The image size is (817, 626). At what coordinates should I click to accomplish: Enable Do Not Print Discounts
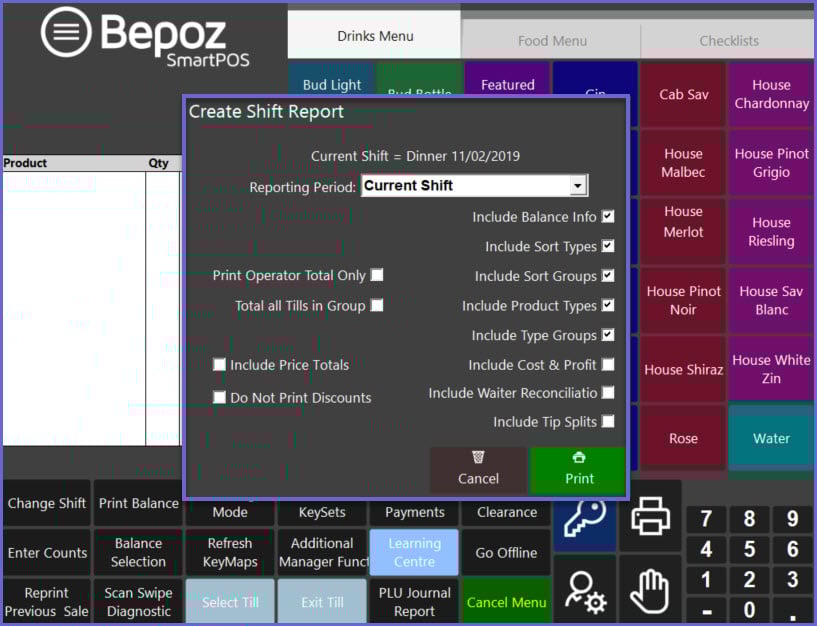[220, 397]
